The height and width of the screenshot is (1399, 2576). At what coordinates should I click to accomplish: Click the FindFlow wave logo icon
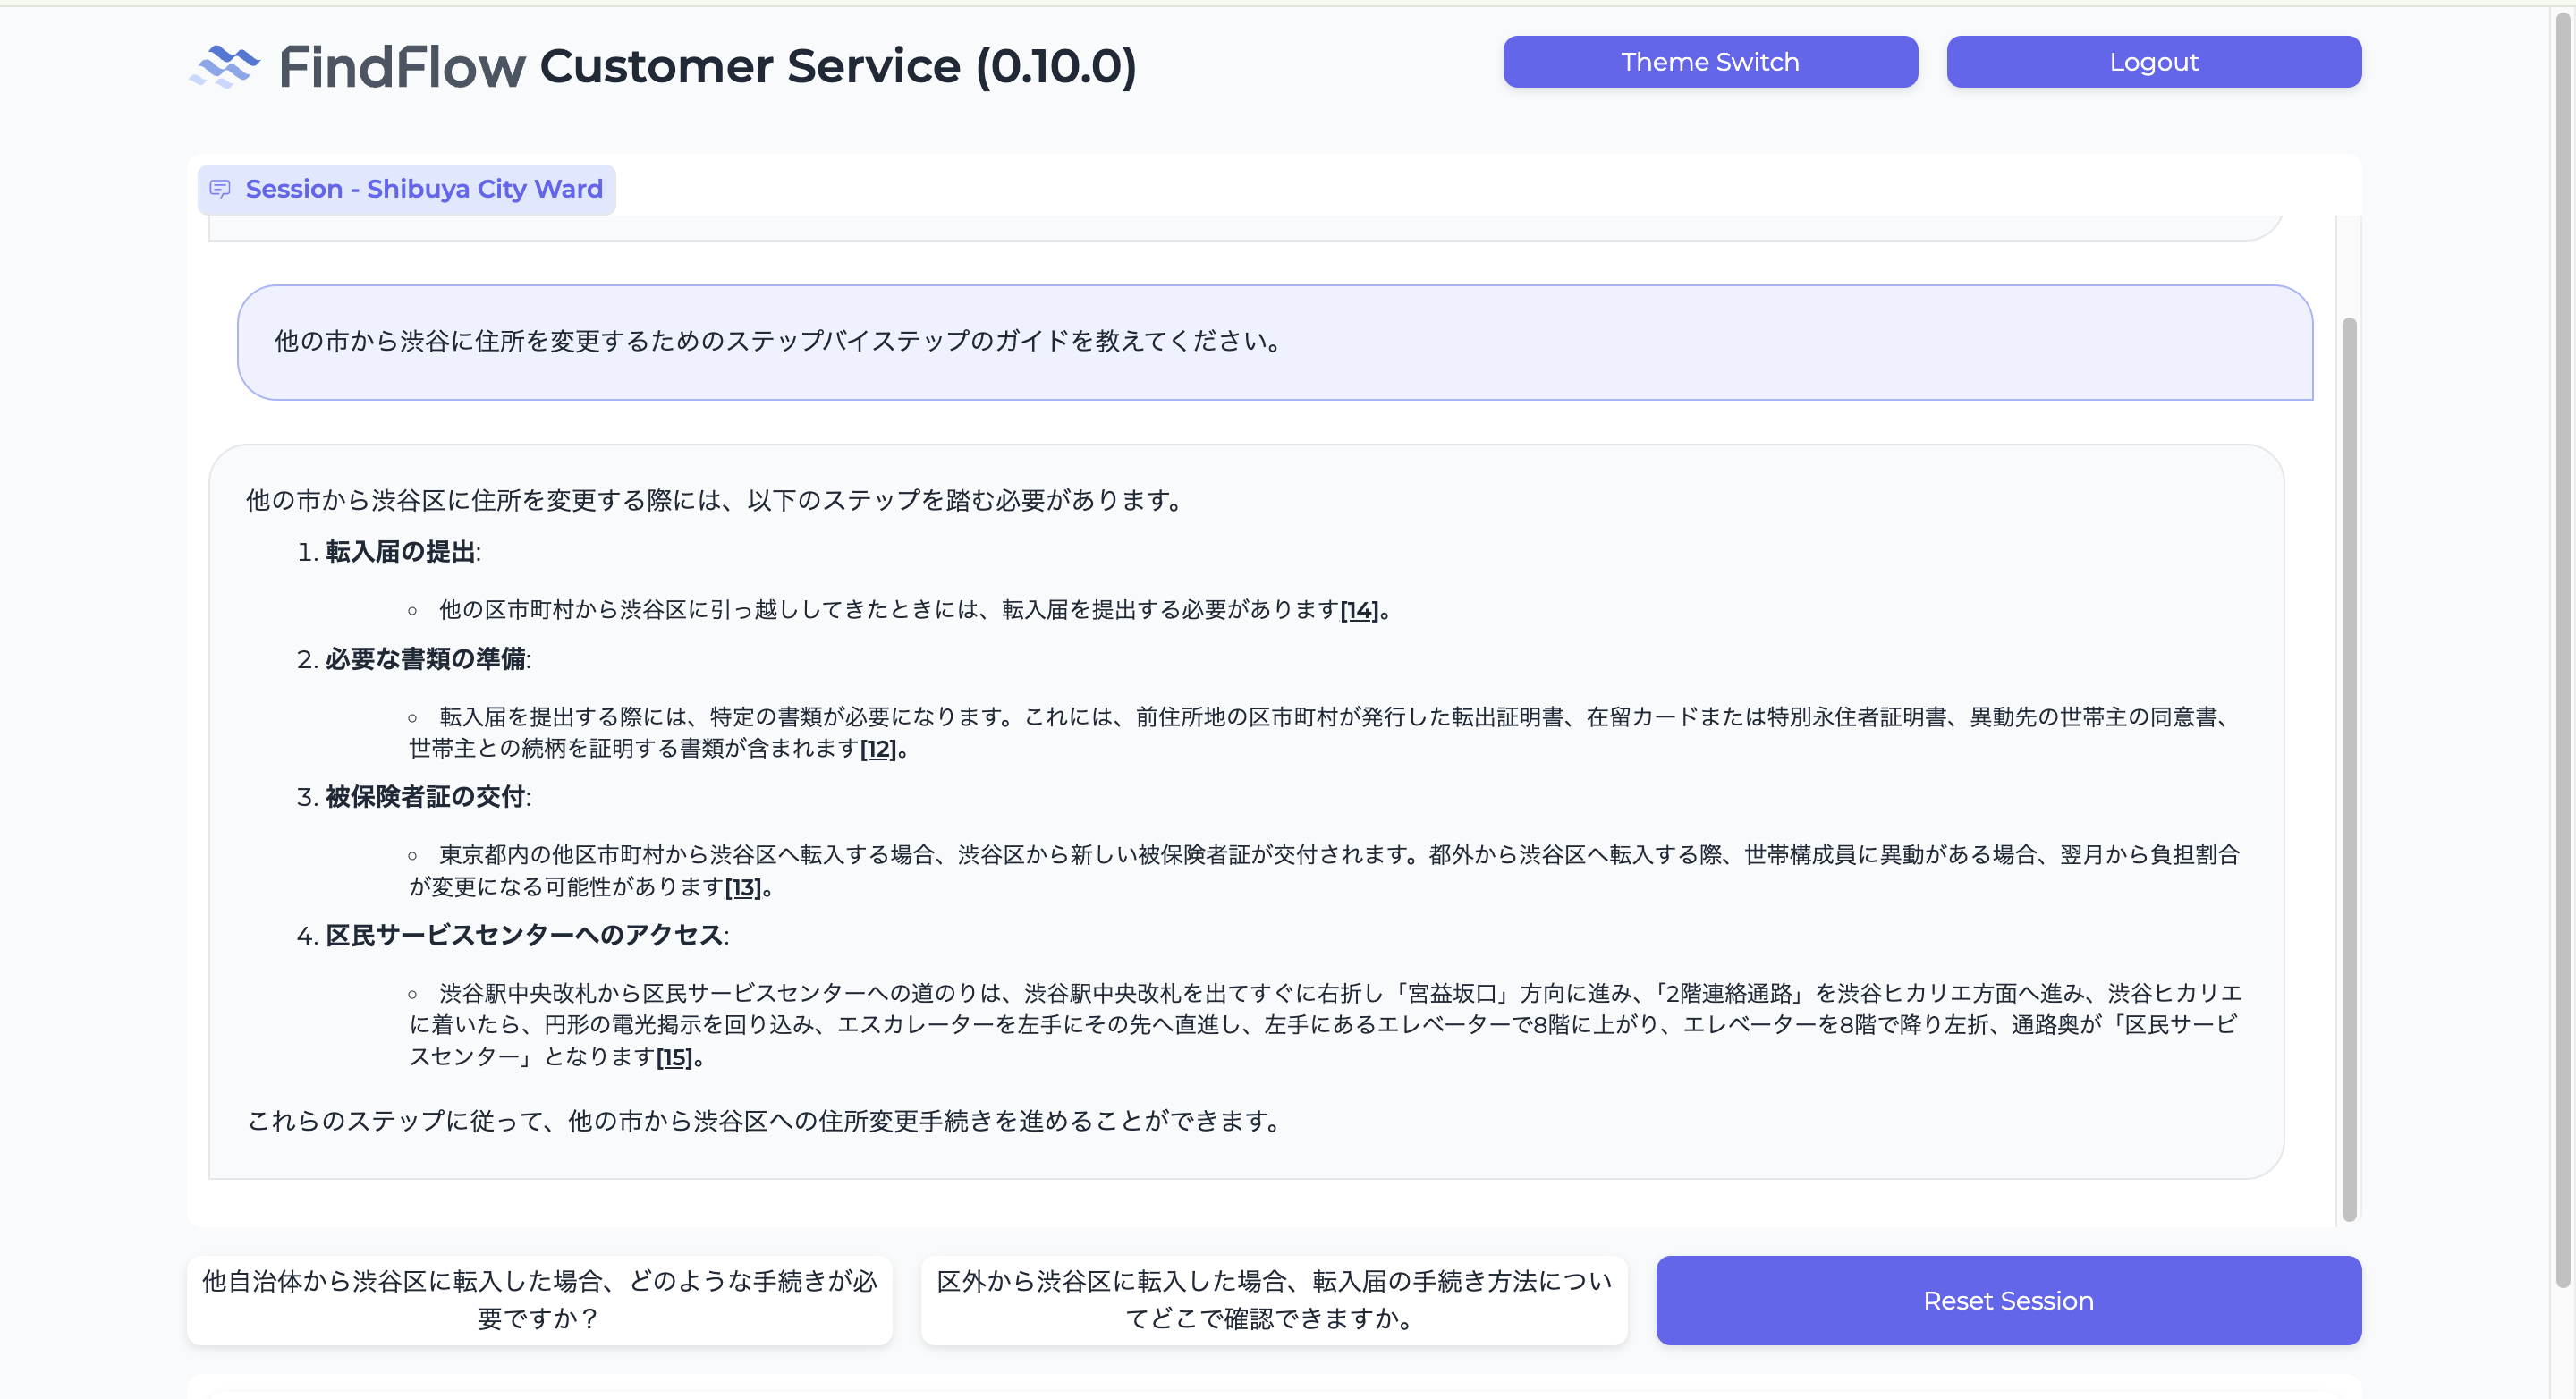pyautogui.click(x=225, y=66)
